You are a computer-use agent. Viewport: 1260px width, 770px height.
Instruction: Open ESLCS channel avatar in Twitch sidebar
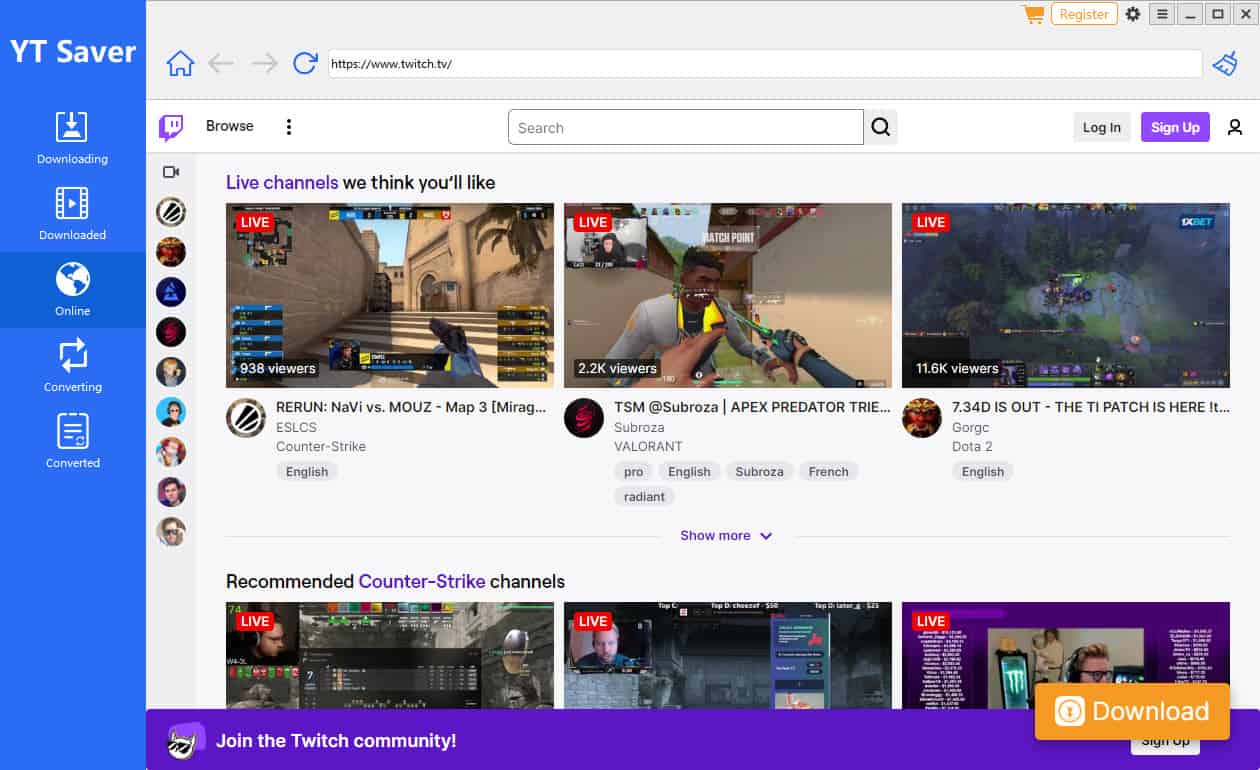171,212
